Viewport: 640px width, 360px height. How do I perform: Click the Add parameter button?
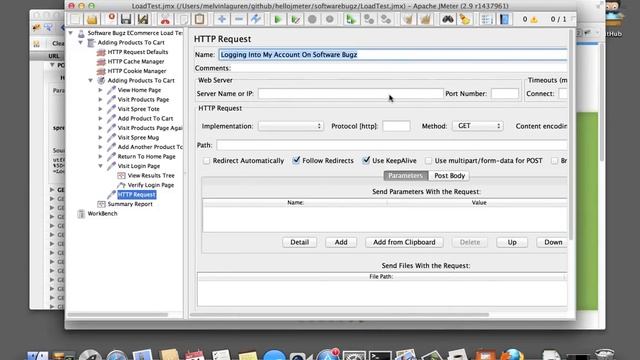tap(341, 242)
